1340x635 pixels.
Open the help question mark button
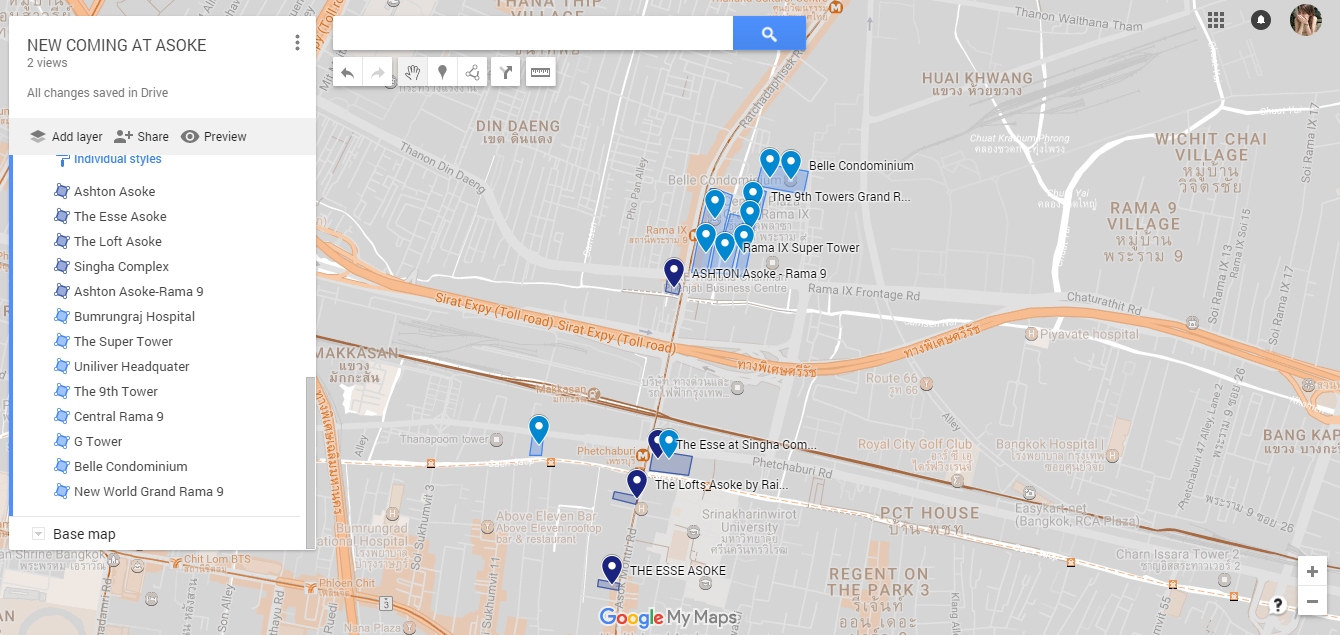coord(1278,604)
